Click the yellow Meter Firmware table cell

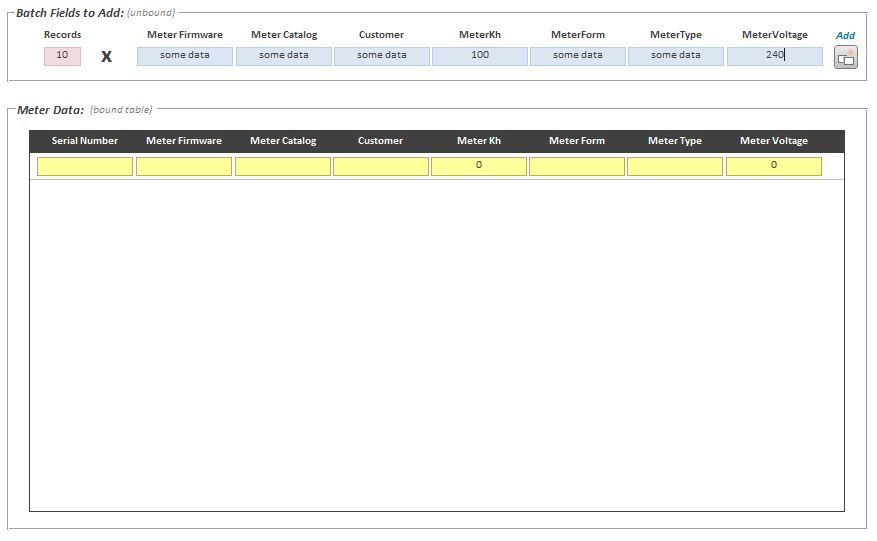click(x=184, y=166)
